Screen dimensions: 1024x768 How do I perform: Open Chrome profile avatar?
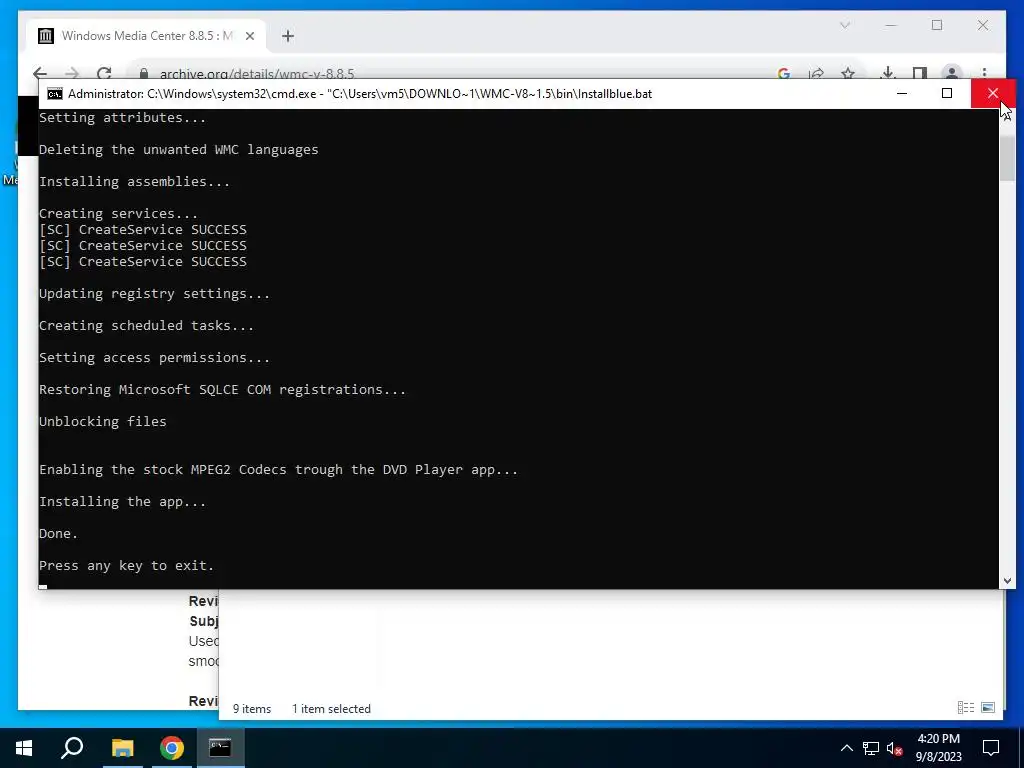[x=952, y=73]
